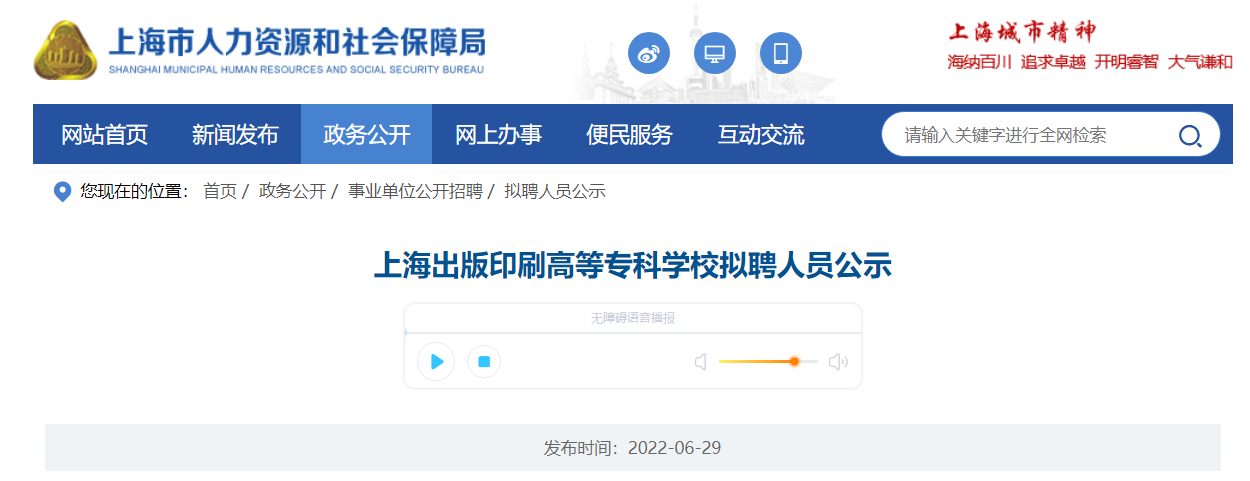Click the desktop monitor icon
This screenshot has width=1250, height=481.
click(x=715, y=53)
